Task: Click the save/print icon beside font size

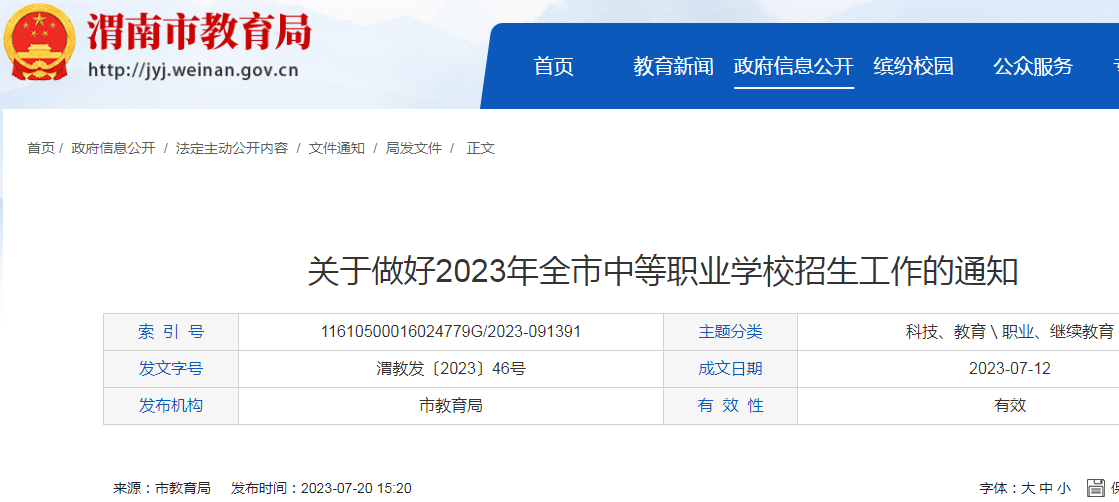Action: point(1095,488)
